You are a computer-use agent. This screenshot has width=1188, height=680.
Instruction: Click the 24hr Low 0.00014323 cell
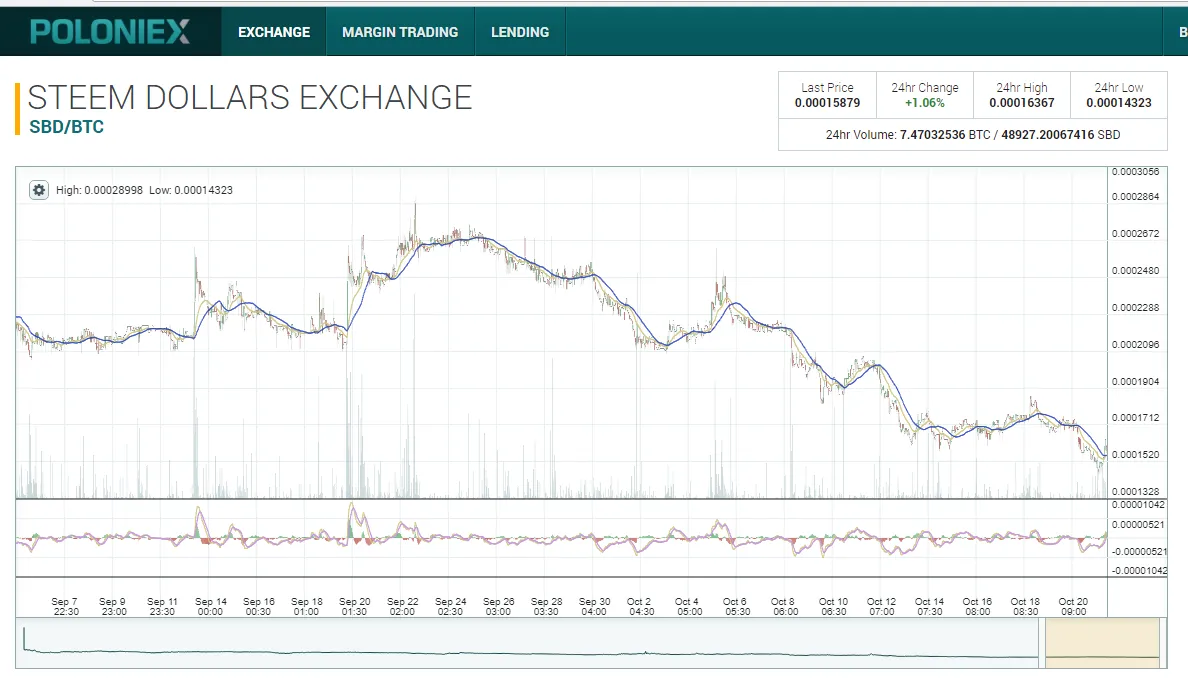click(x=1118, y=95)
